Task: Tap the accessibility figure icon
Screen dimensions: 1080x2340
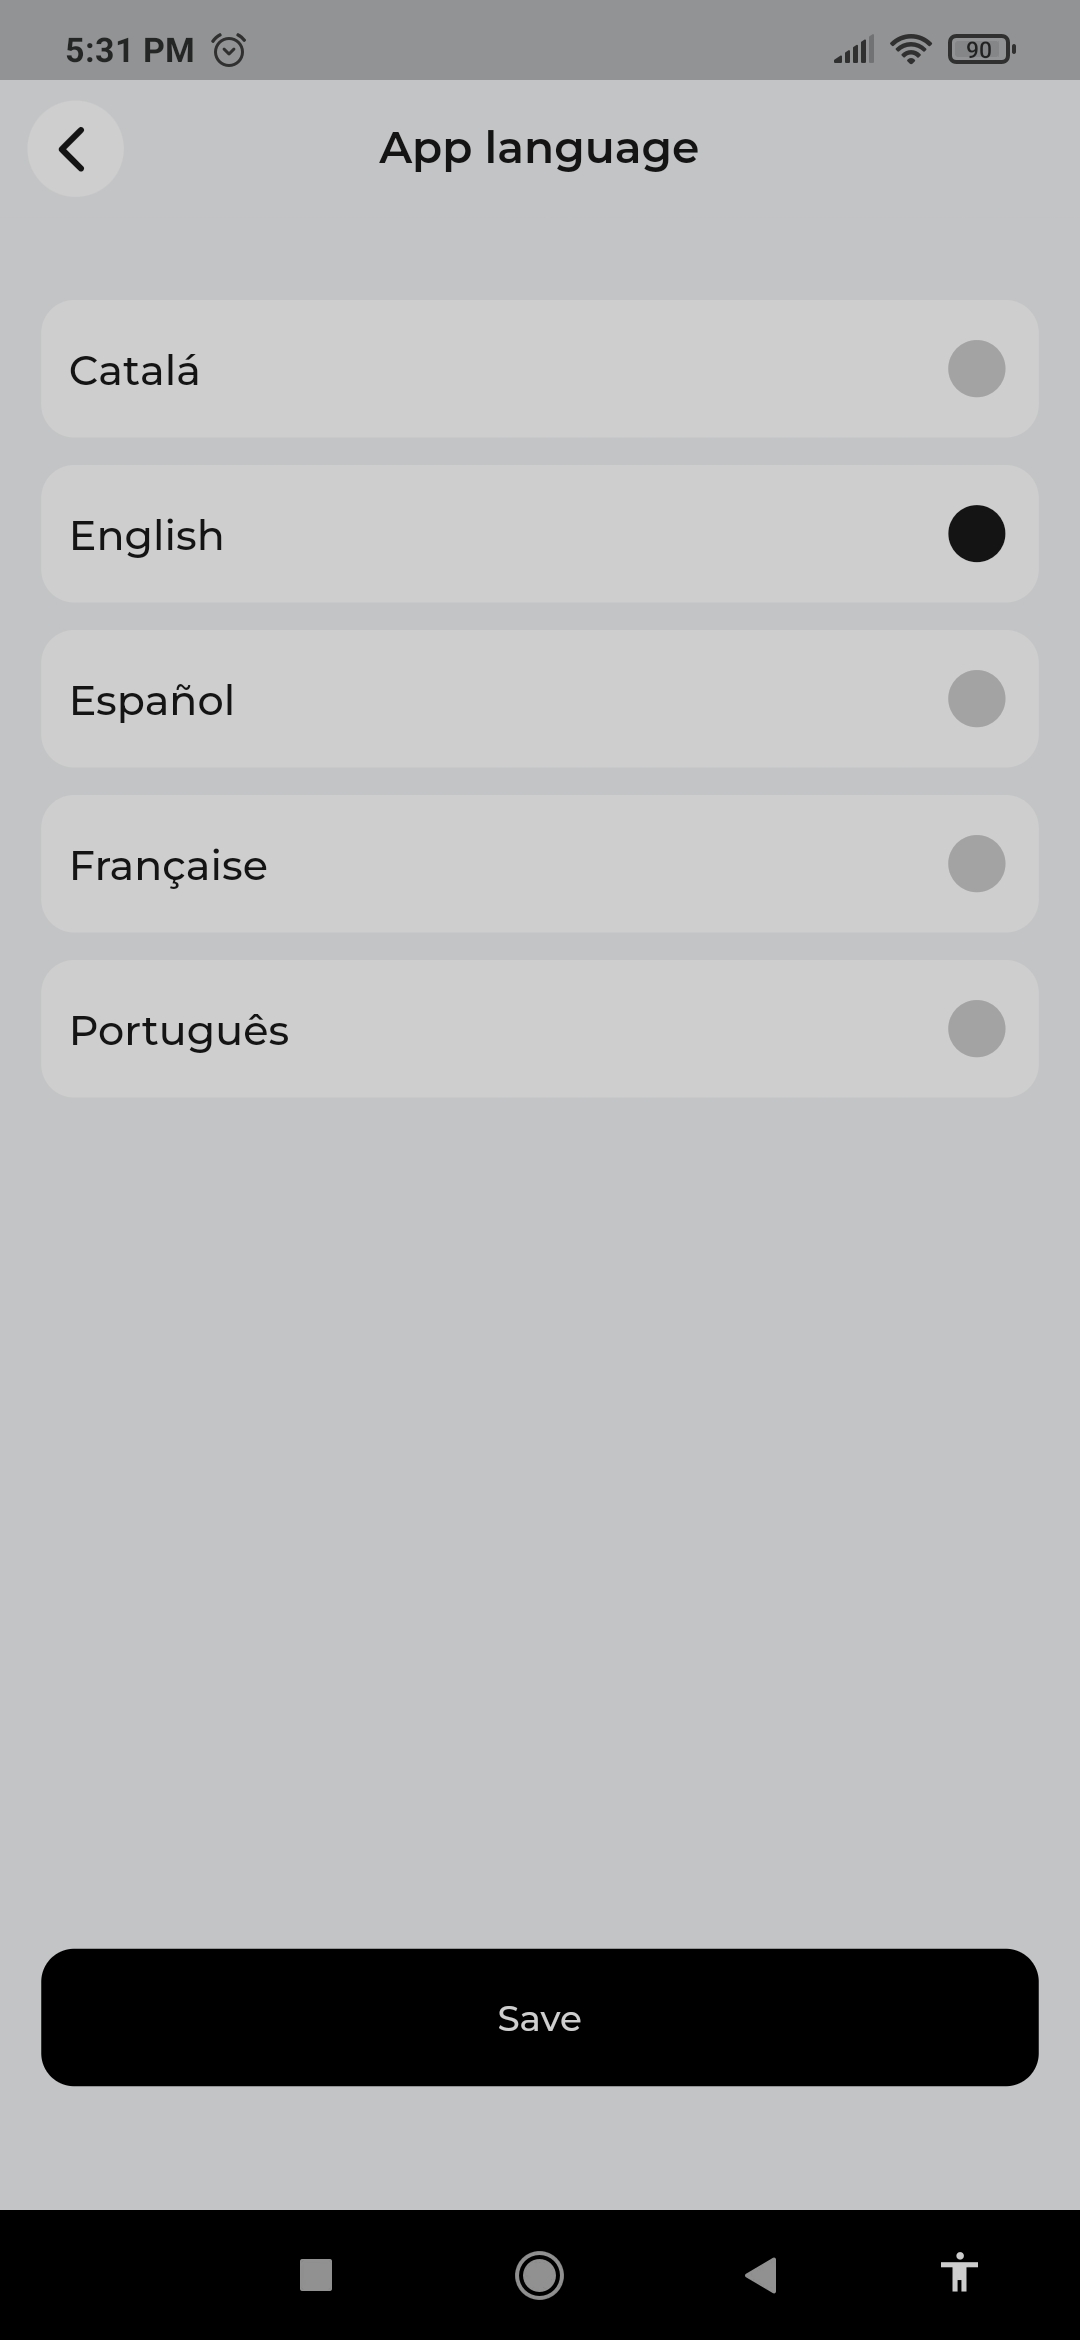Action: pyautogui.click(x=959, y=2273)
